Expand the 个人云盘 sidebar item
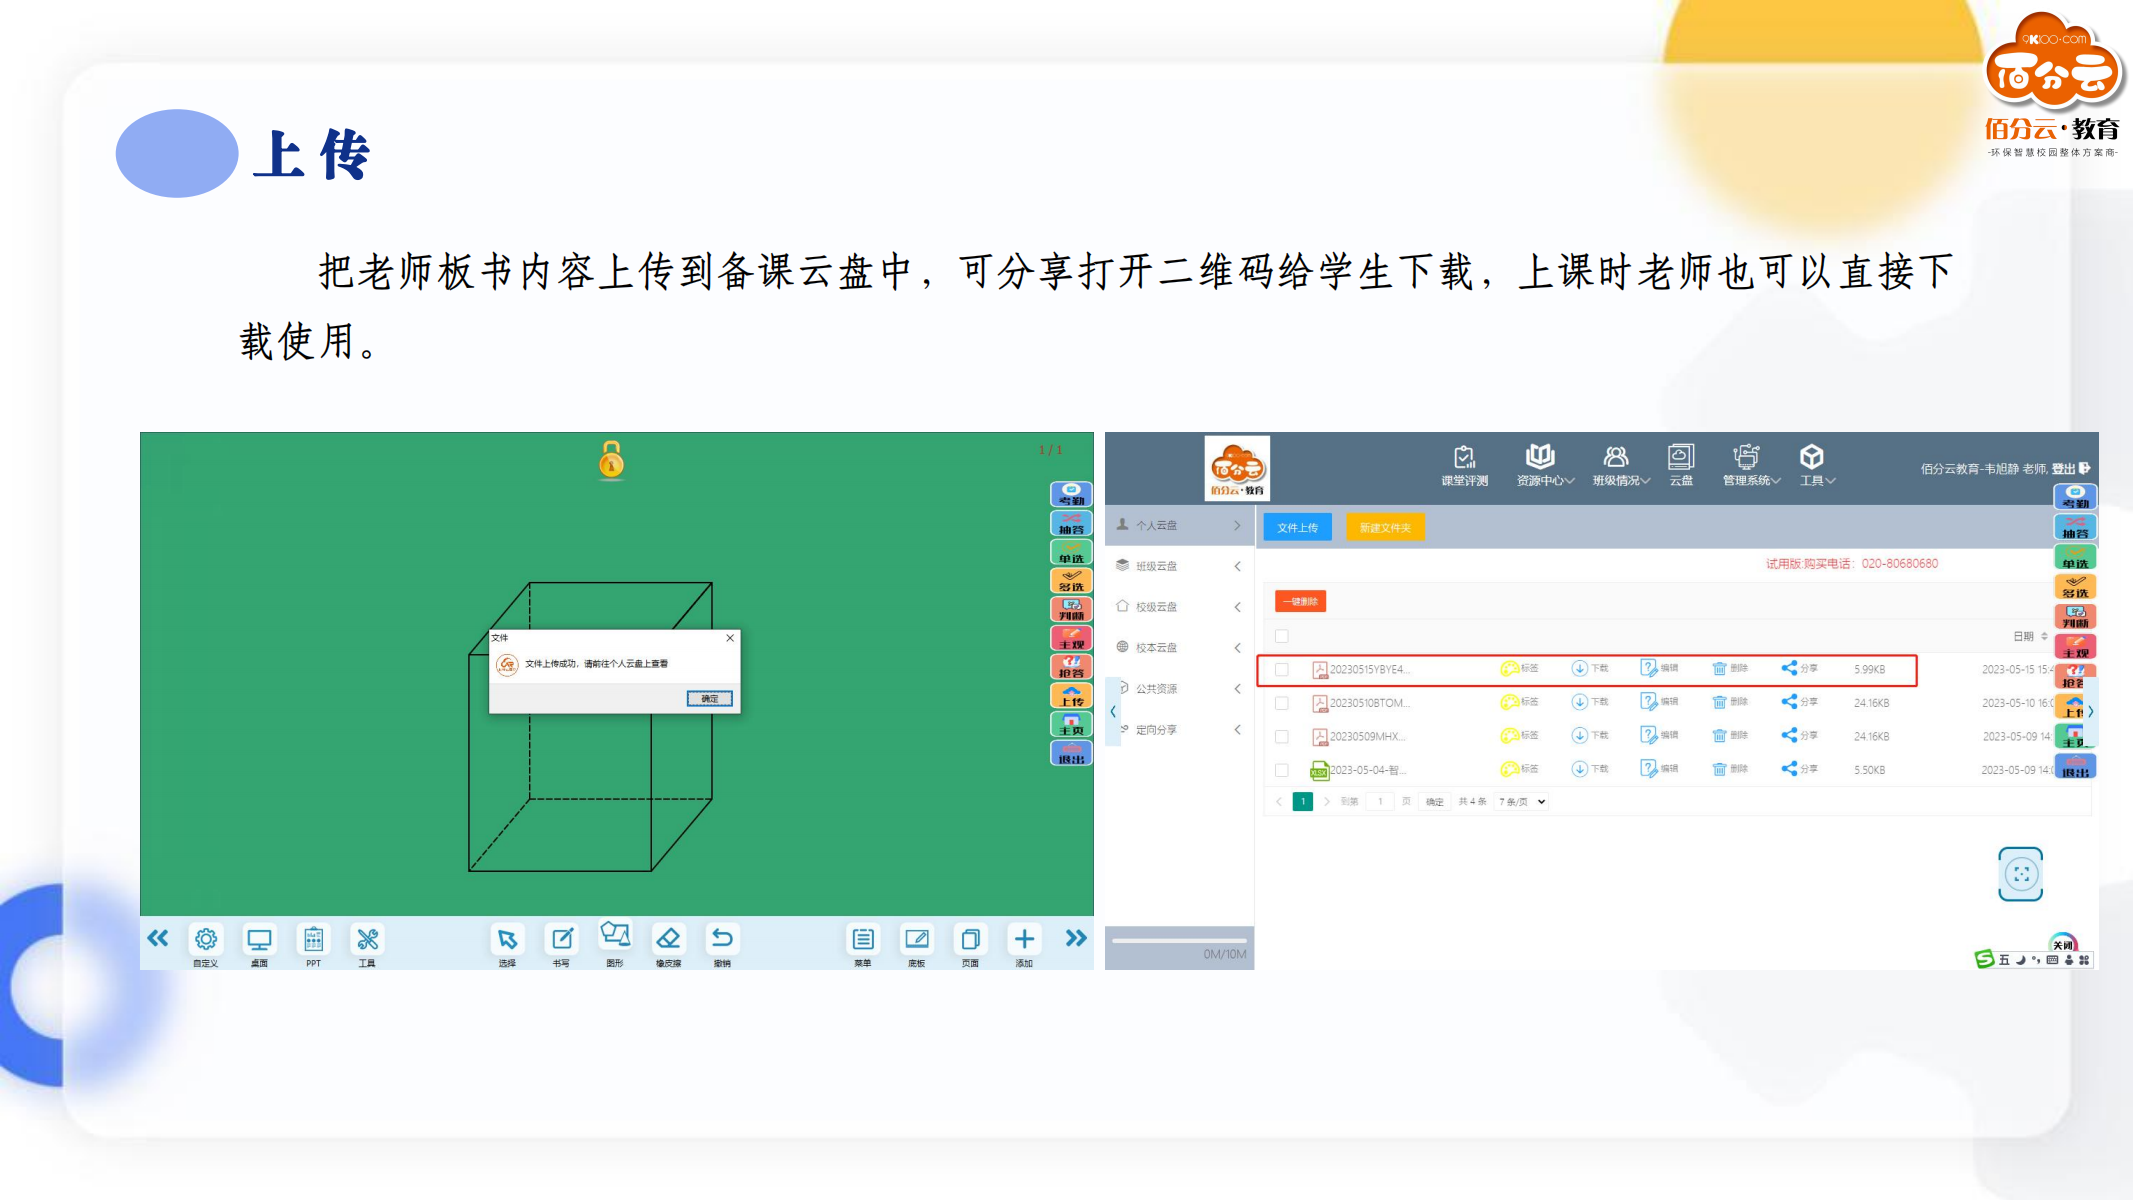The width and height of the screenshot is (2133, 1200). point(1179,525)
